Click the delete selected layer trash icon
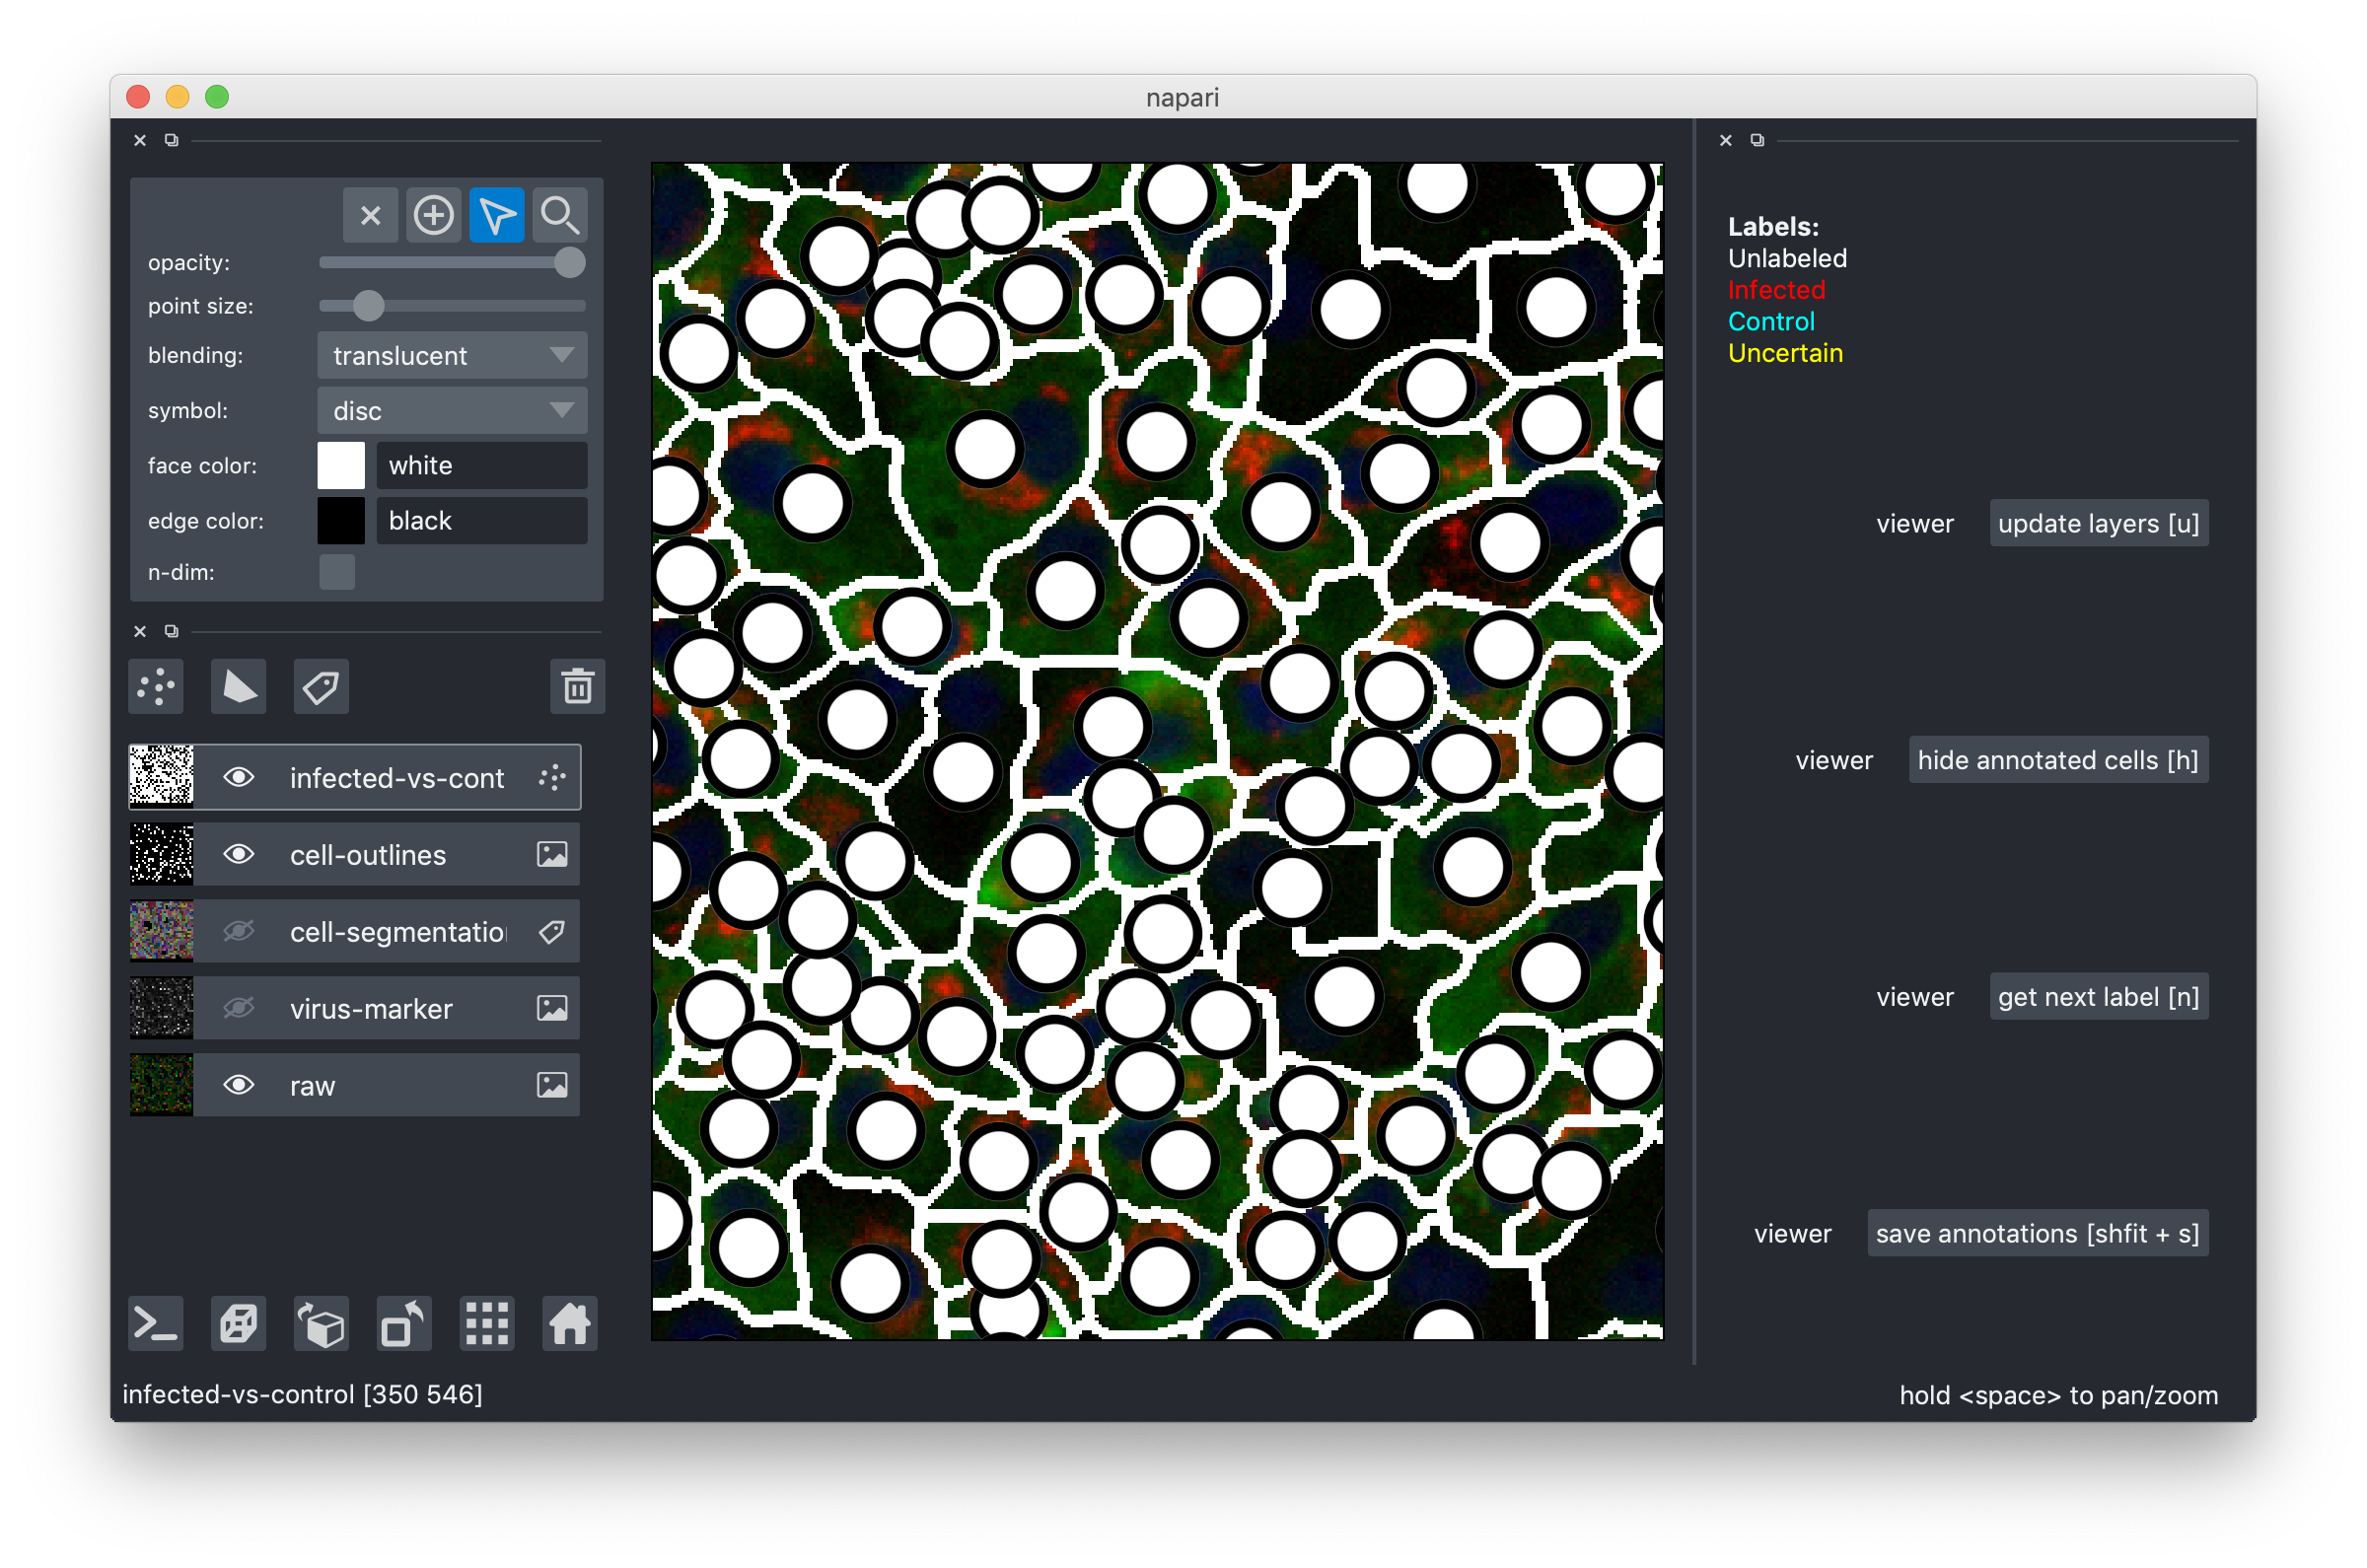Screen dimensions: 2367x1568 point(577,686)
